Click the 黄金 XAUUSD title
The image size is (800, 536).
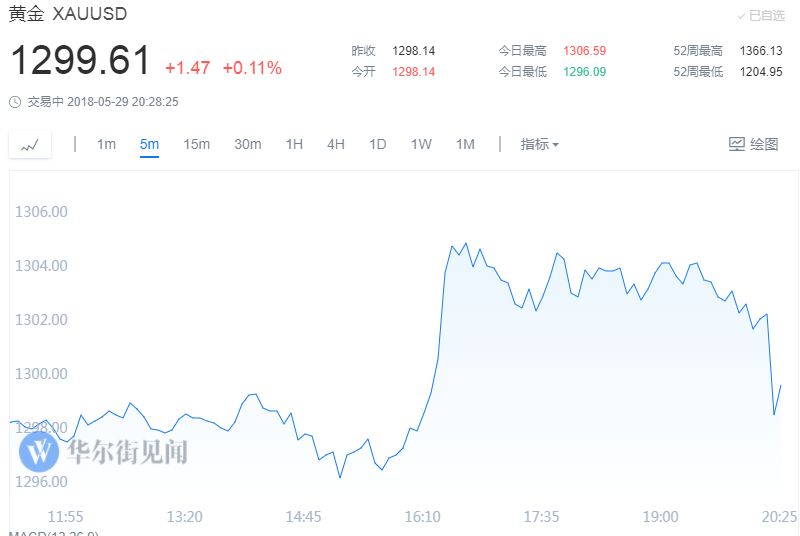pyautogui.click(x=68, y=14)
